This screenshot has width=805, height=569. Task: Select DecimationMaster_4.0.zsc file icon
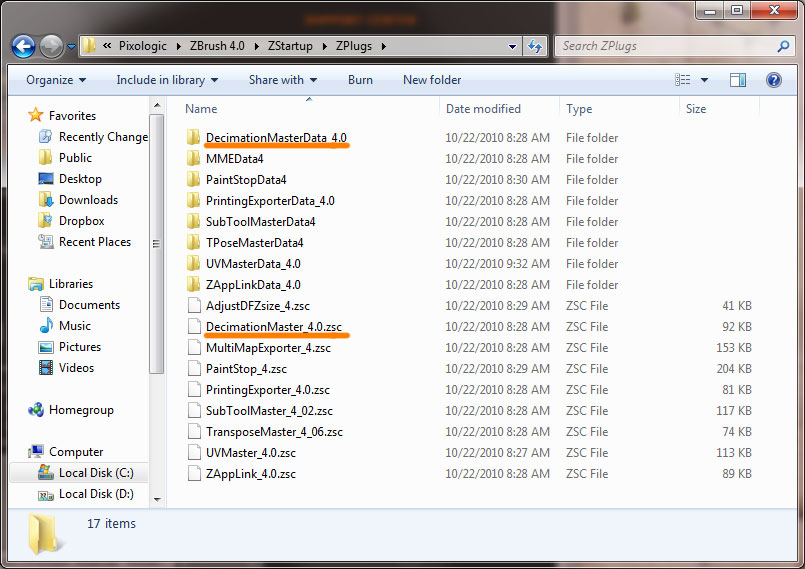point(194,327)
